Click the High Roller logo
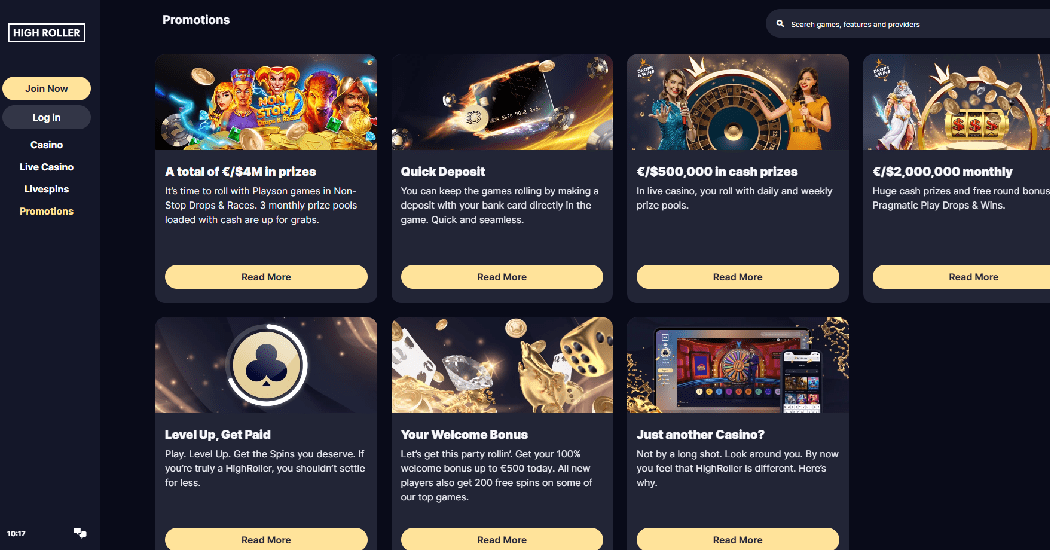The image size is (1050, 550). click(x=46, y=32)
